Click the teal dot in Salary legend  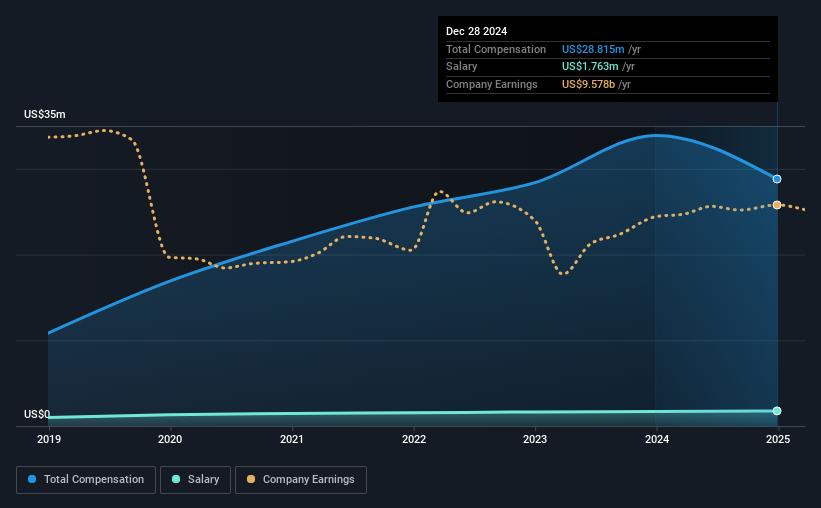pyautogui.click(x=176, y=479)
